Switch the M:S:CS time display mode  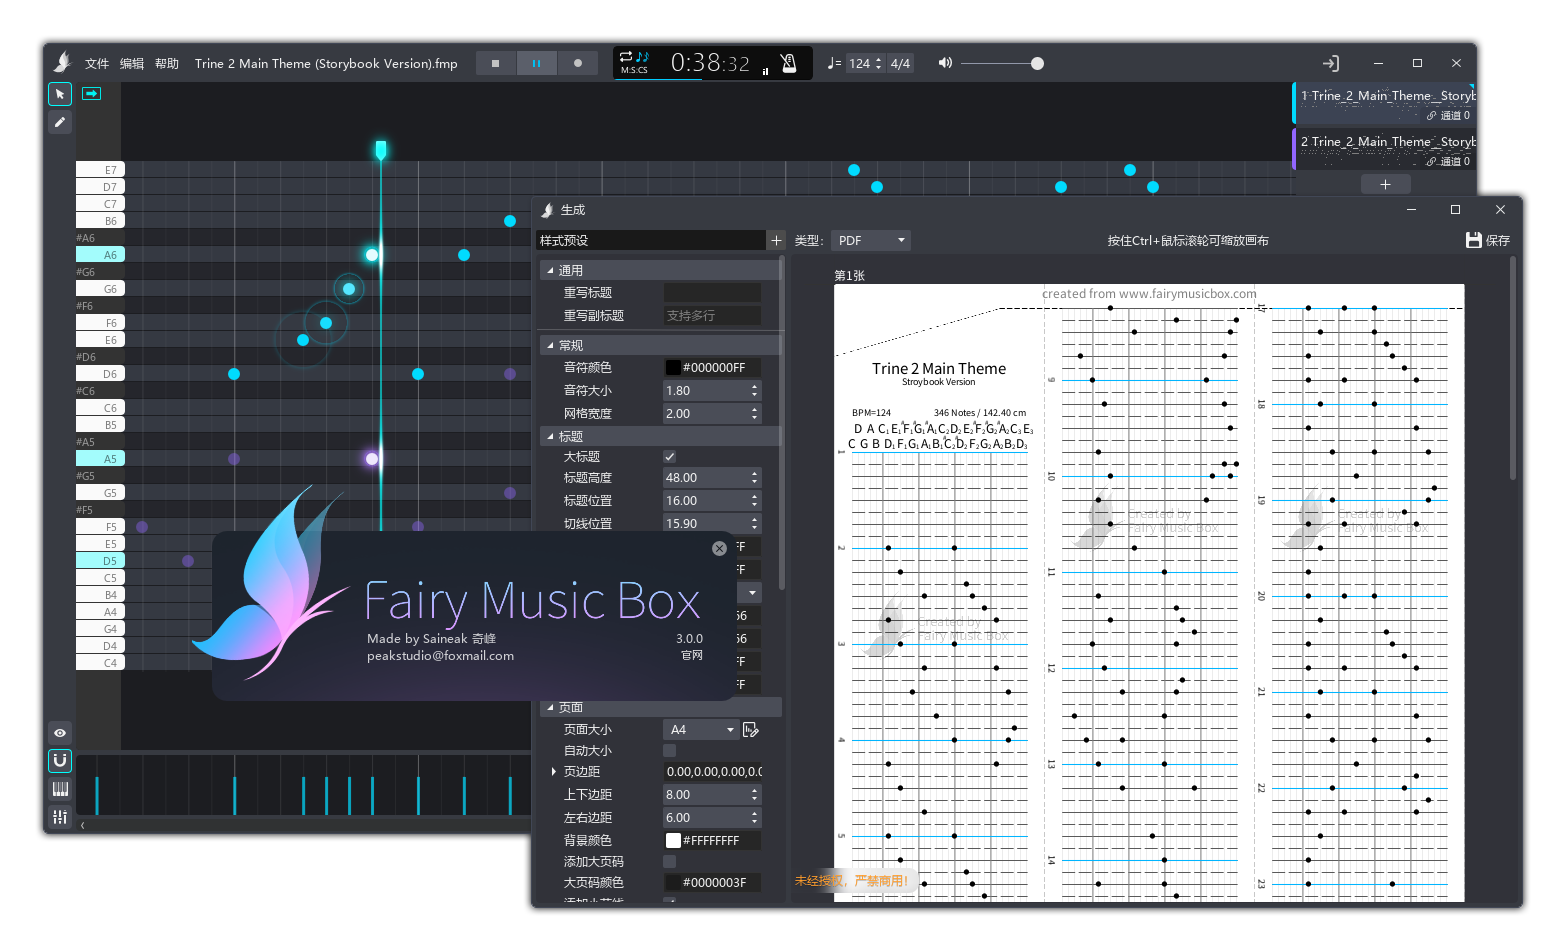[634, 70]
